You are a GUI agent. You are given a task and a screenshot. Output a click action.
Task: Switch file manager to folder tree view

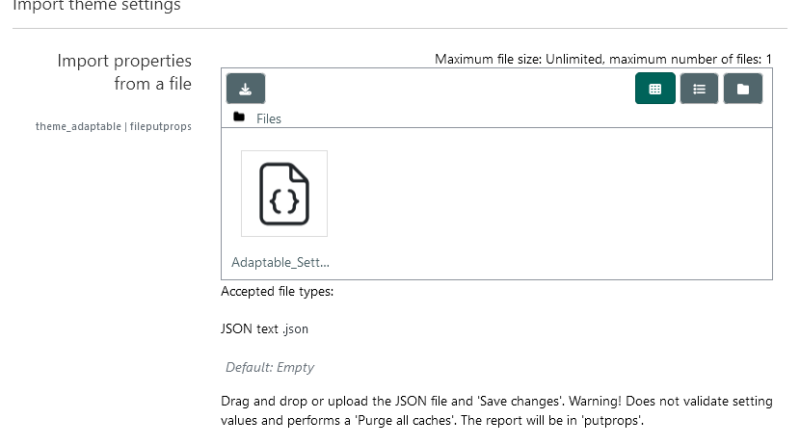point(743,89)
